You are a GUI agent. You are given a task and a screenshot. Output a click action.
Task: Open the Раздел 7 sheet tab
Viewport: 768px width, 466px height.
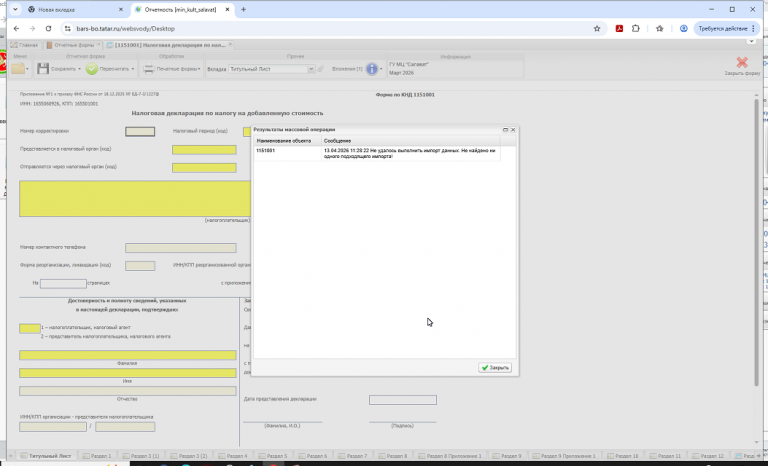(x=352, y=456)
